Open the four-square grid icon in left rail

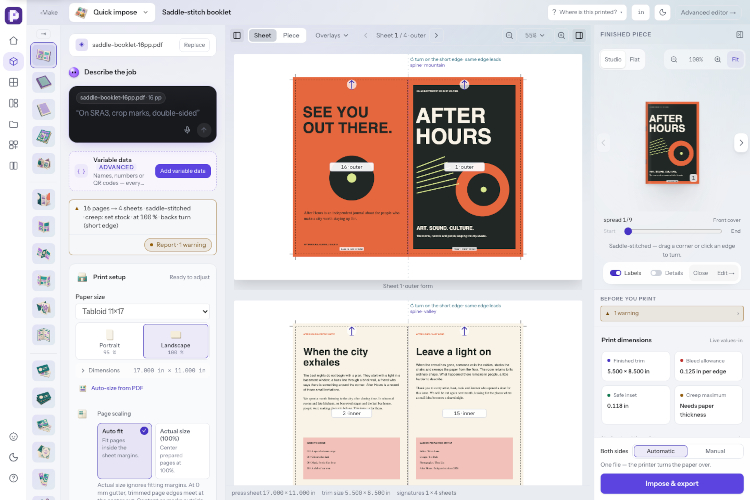[13, 82]
